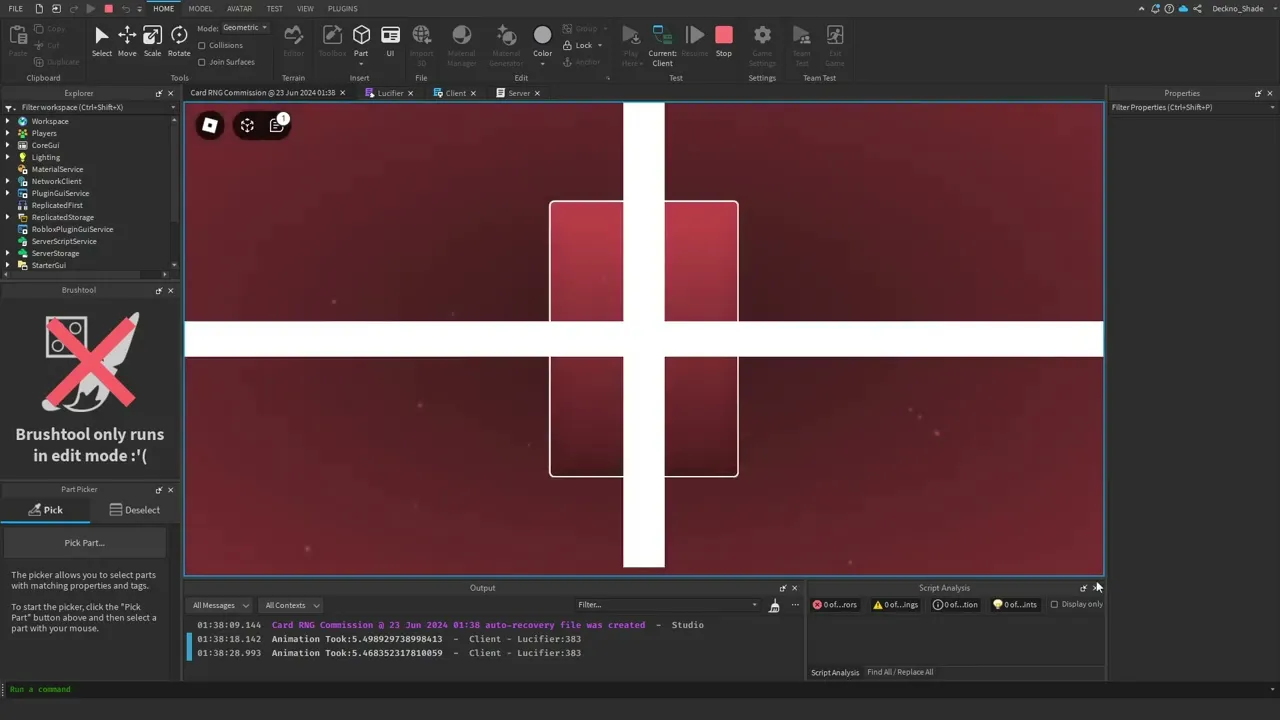Switch to the MODEL ribbon tab
The height and width of the screenshot is (720, 1280).
click(x=200, y=9)
